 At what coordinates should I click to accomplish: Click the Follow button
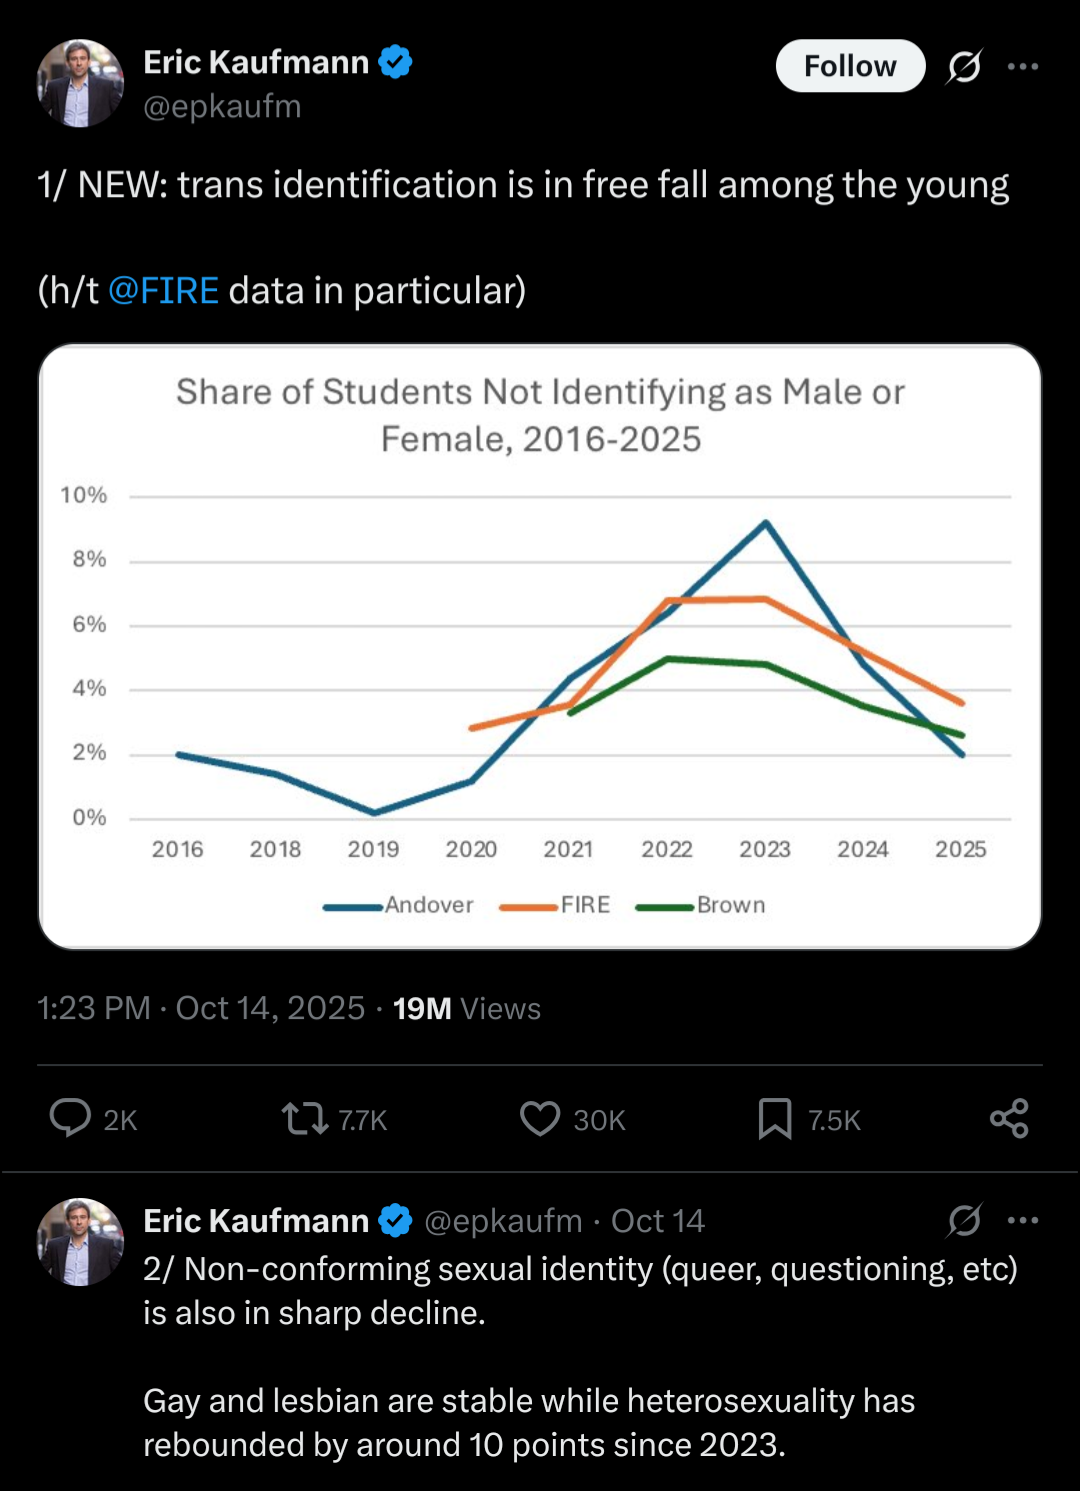[x=850, y=66]
